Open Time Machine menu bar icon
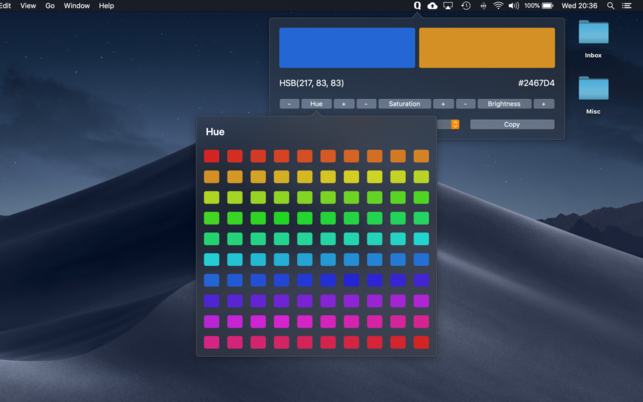Image resolution: width=643 pixels, height=402 pixels. coord(466,6)
